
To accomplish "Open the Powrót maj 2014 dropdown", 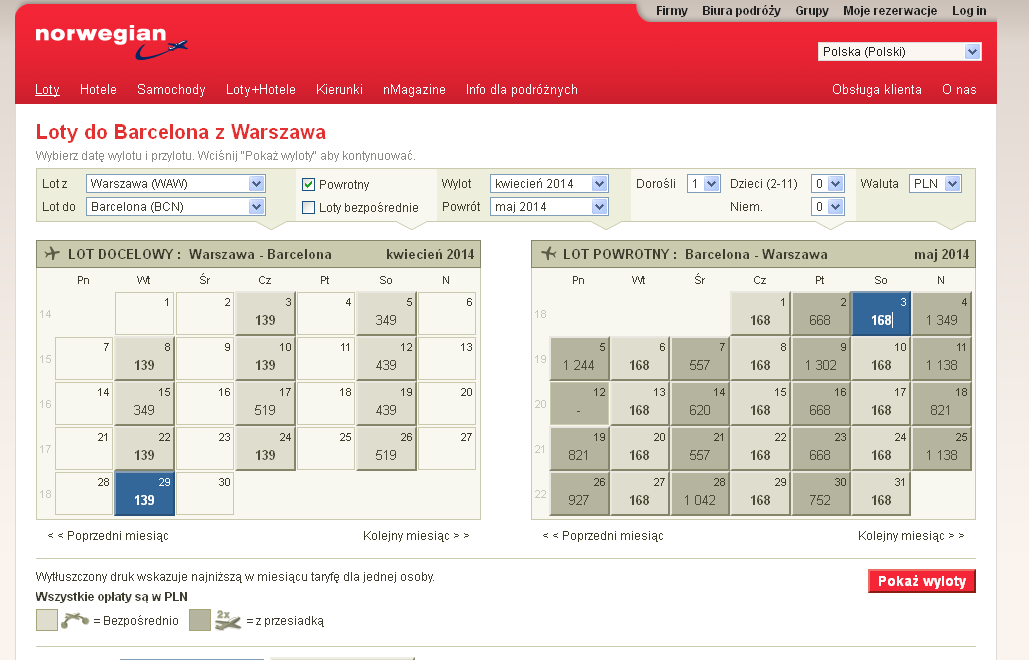I will tap(549, 207).
